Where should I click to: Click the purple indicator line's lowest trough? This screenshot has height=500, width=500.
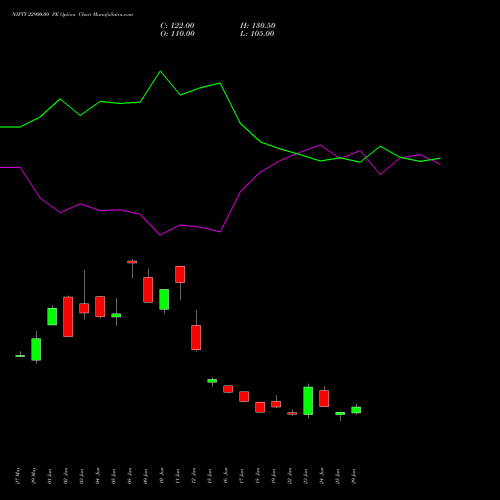160,235
